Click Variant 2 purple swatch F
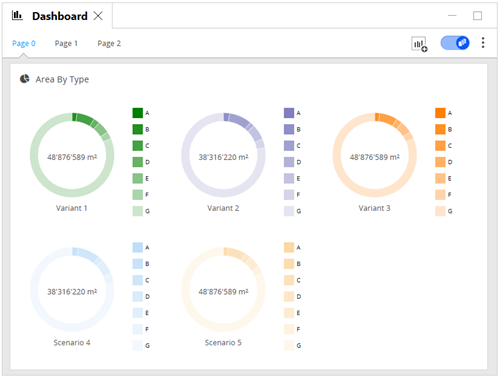 pyautogui.click(x=289, y=195)
